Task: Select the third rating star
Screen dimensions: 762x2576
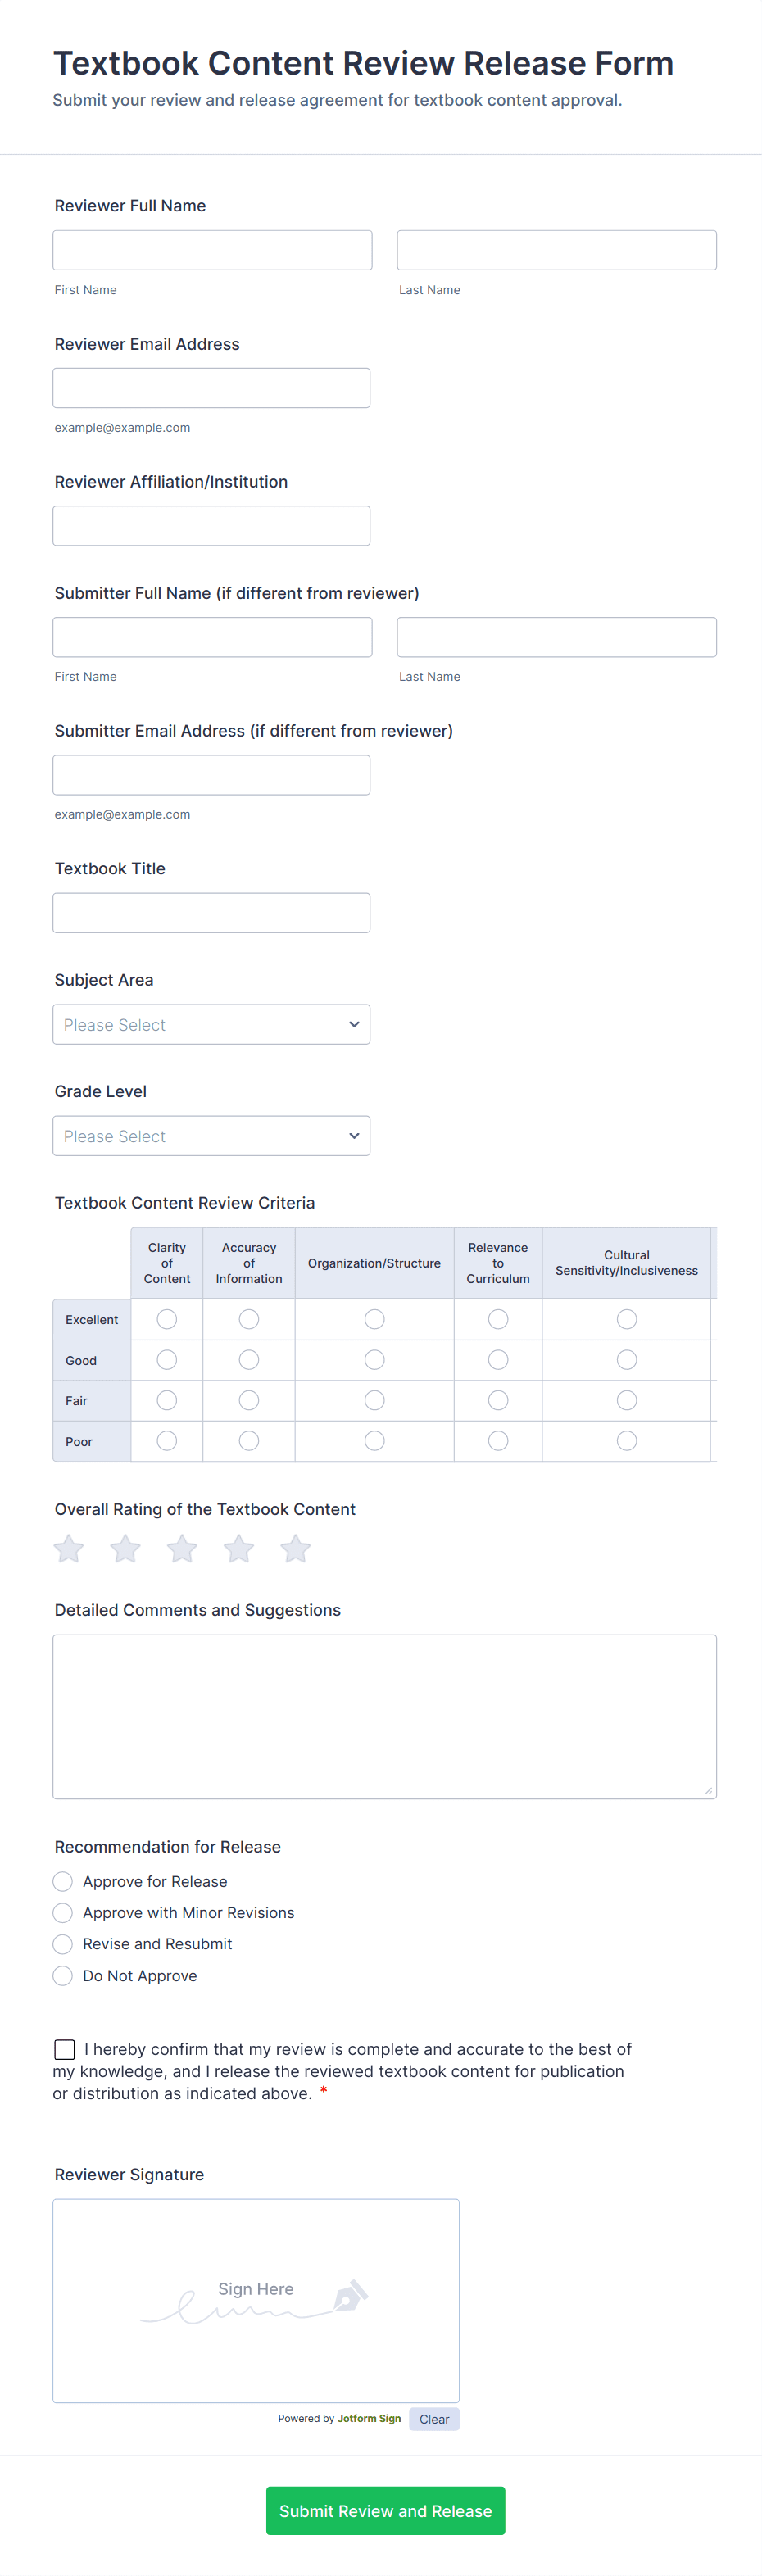Action: click(x=182, y=1549)
